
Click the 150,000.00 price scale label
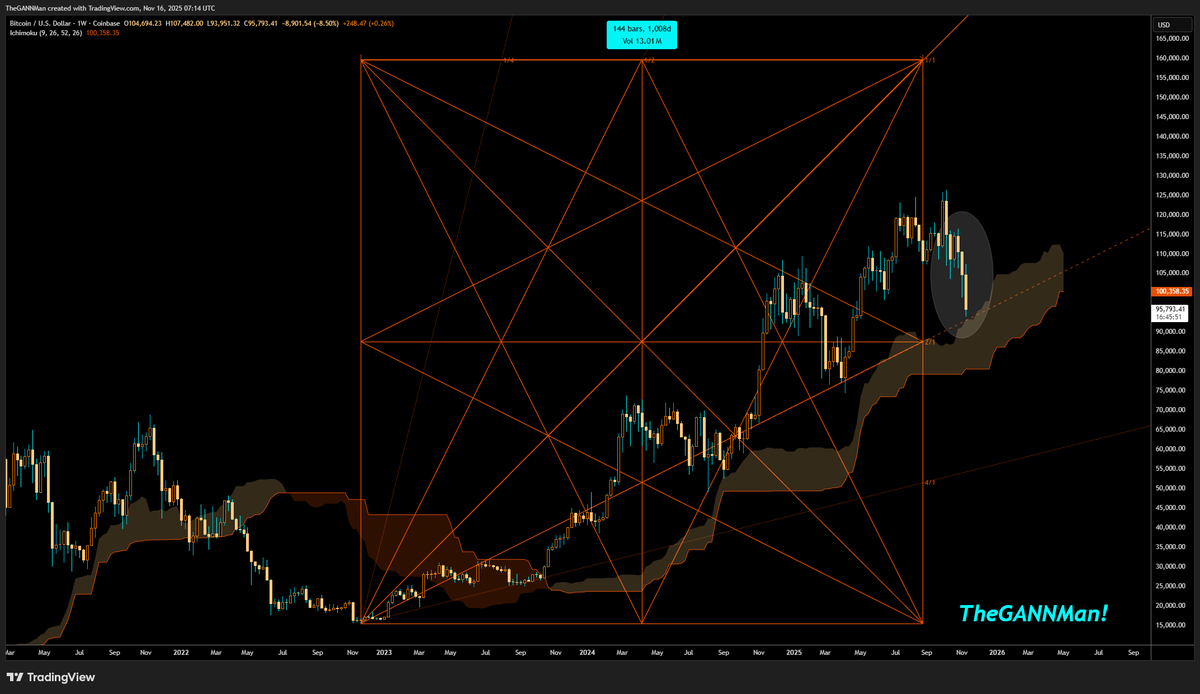click(x=1172, y=97)
